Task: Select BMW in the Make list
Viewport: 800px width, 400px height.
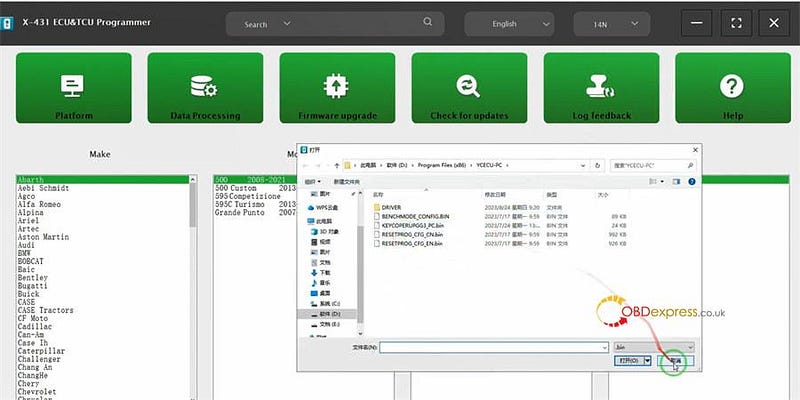Action: [x=24, y=253]
